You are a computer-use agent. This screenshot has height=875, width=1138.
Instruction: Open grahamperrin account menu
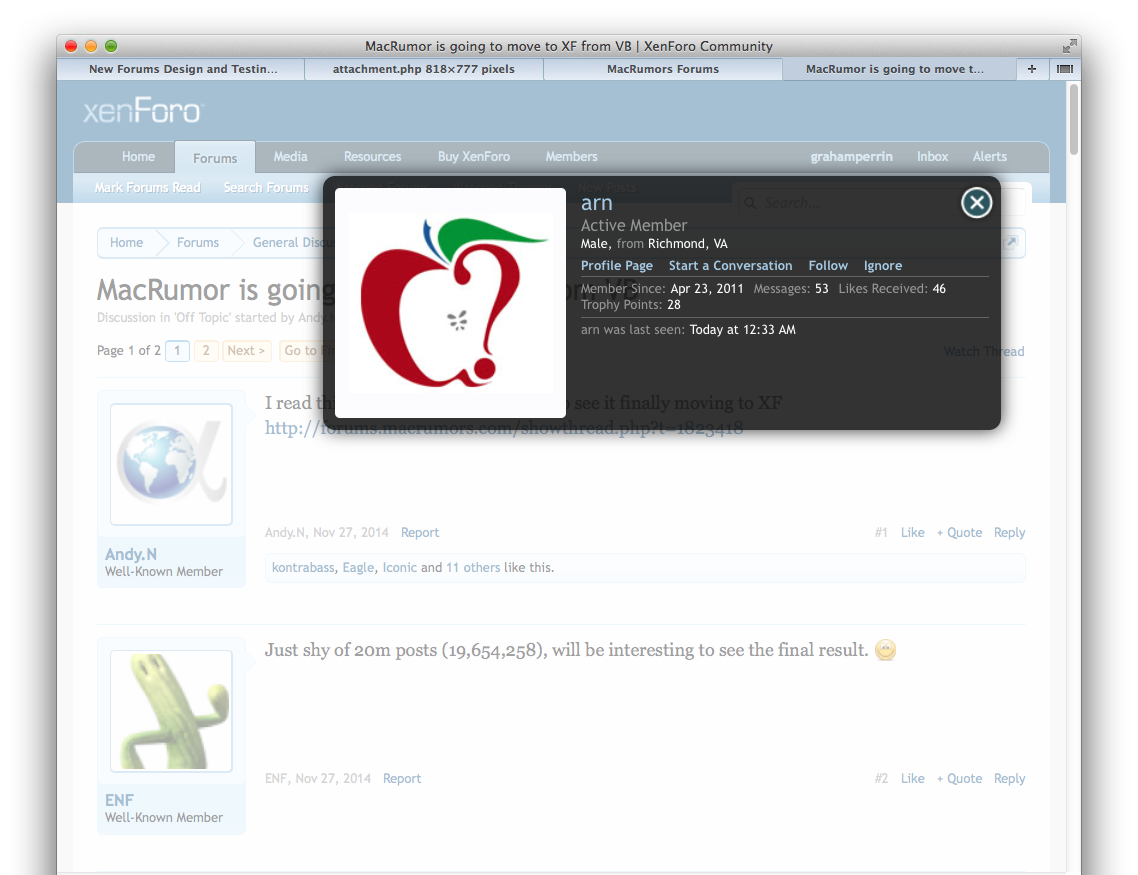(x=851, y=157)
